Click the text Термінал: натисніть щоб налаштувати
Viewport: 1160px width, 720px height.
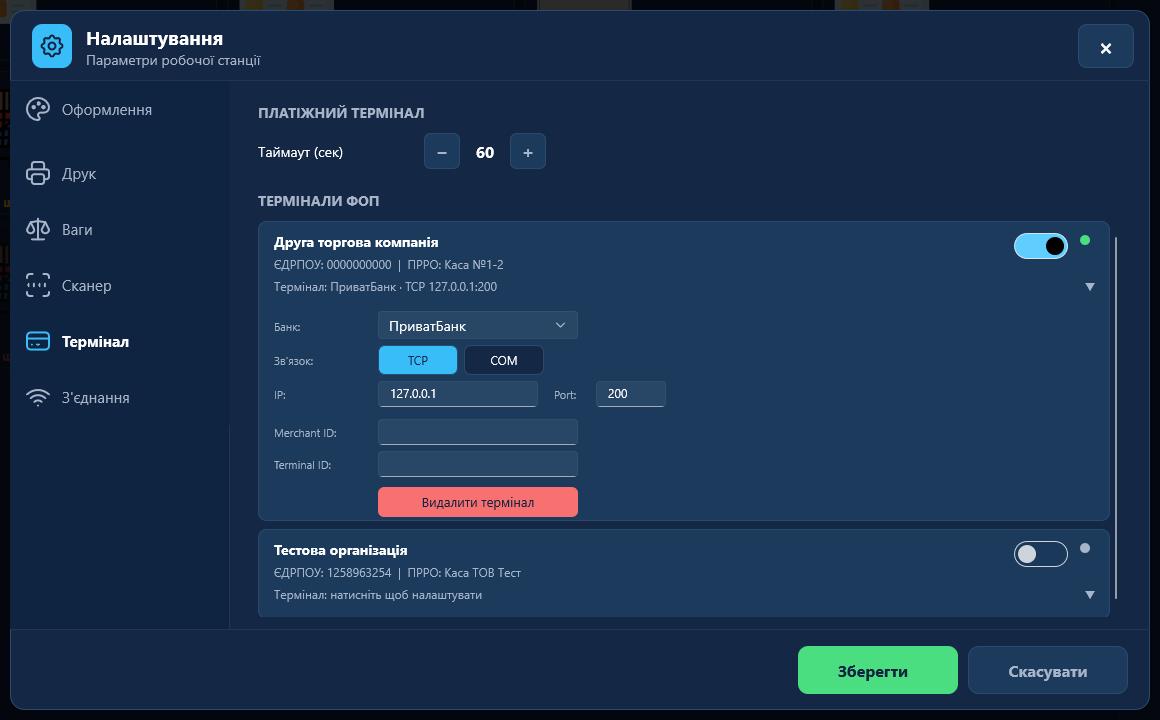pyautogui.click(x=377, y=595)
